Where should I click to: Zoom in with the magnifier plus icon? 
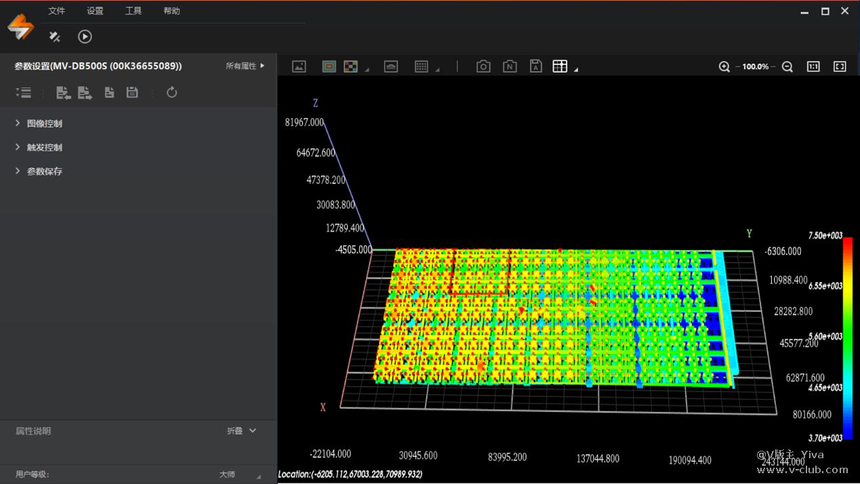point(724,67)
